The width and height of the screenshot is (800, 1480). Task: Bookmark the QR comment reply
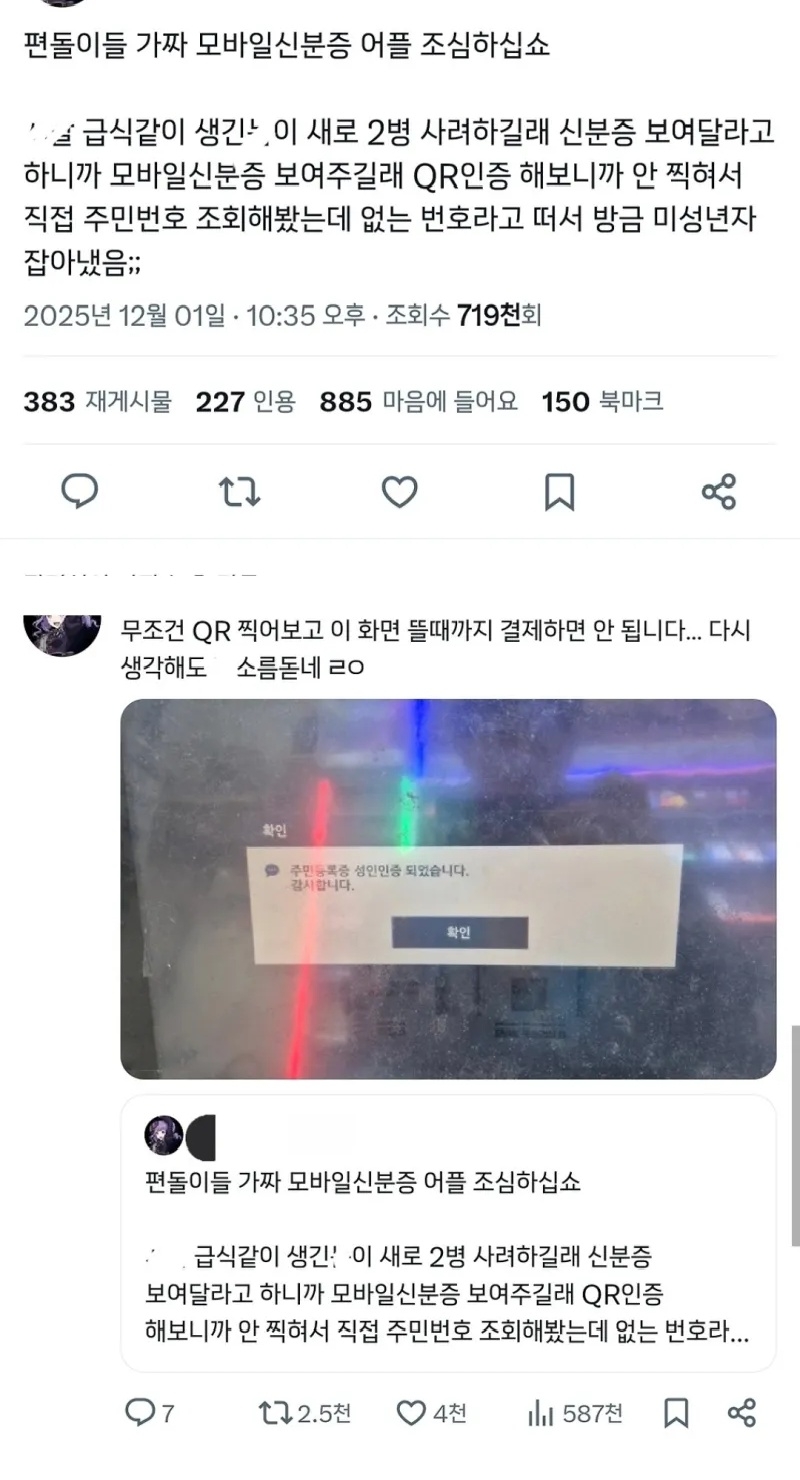point(676,1413)
